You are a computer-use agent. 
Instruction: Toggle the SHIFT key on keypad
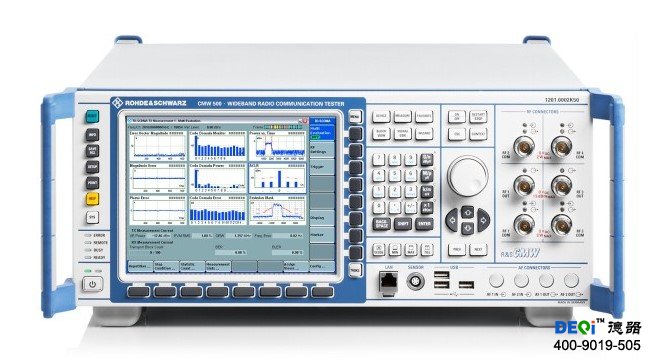coord(403,224)
